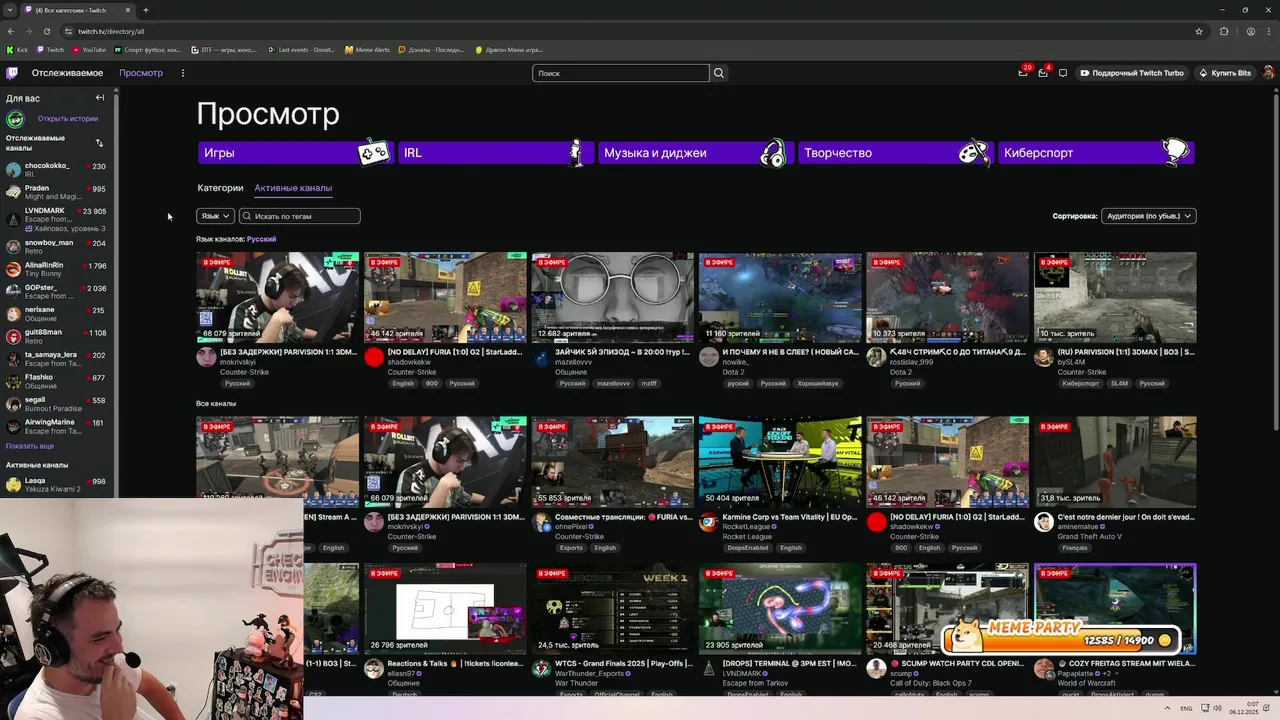This screenshot has height=720, width=1280.
Task: Expand followed channels with 'Показать еще'
Action: coord(30,446)
